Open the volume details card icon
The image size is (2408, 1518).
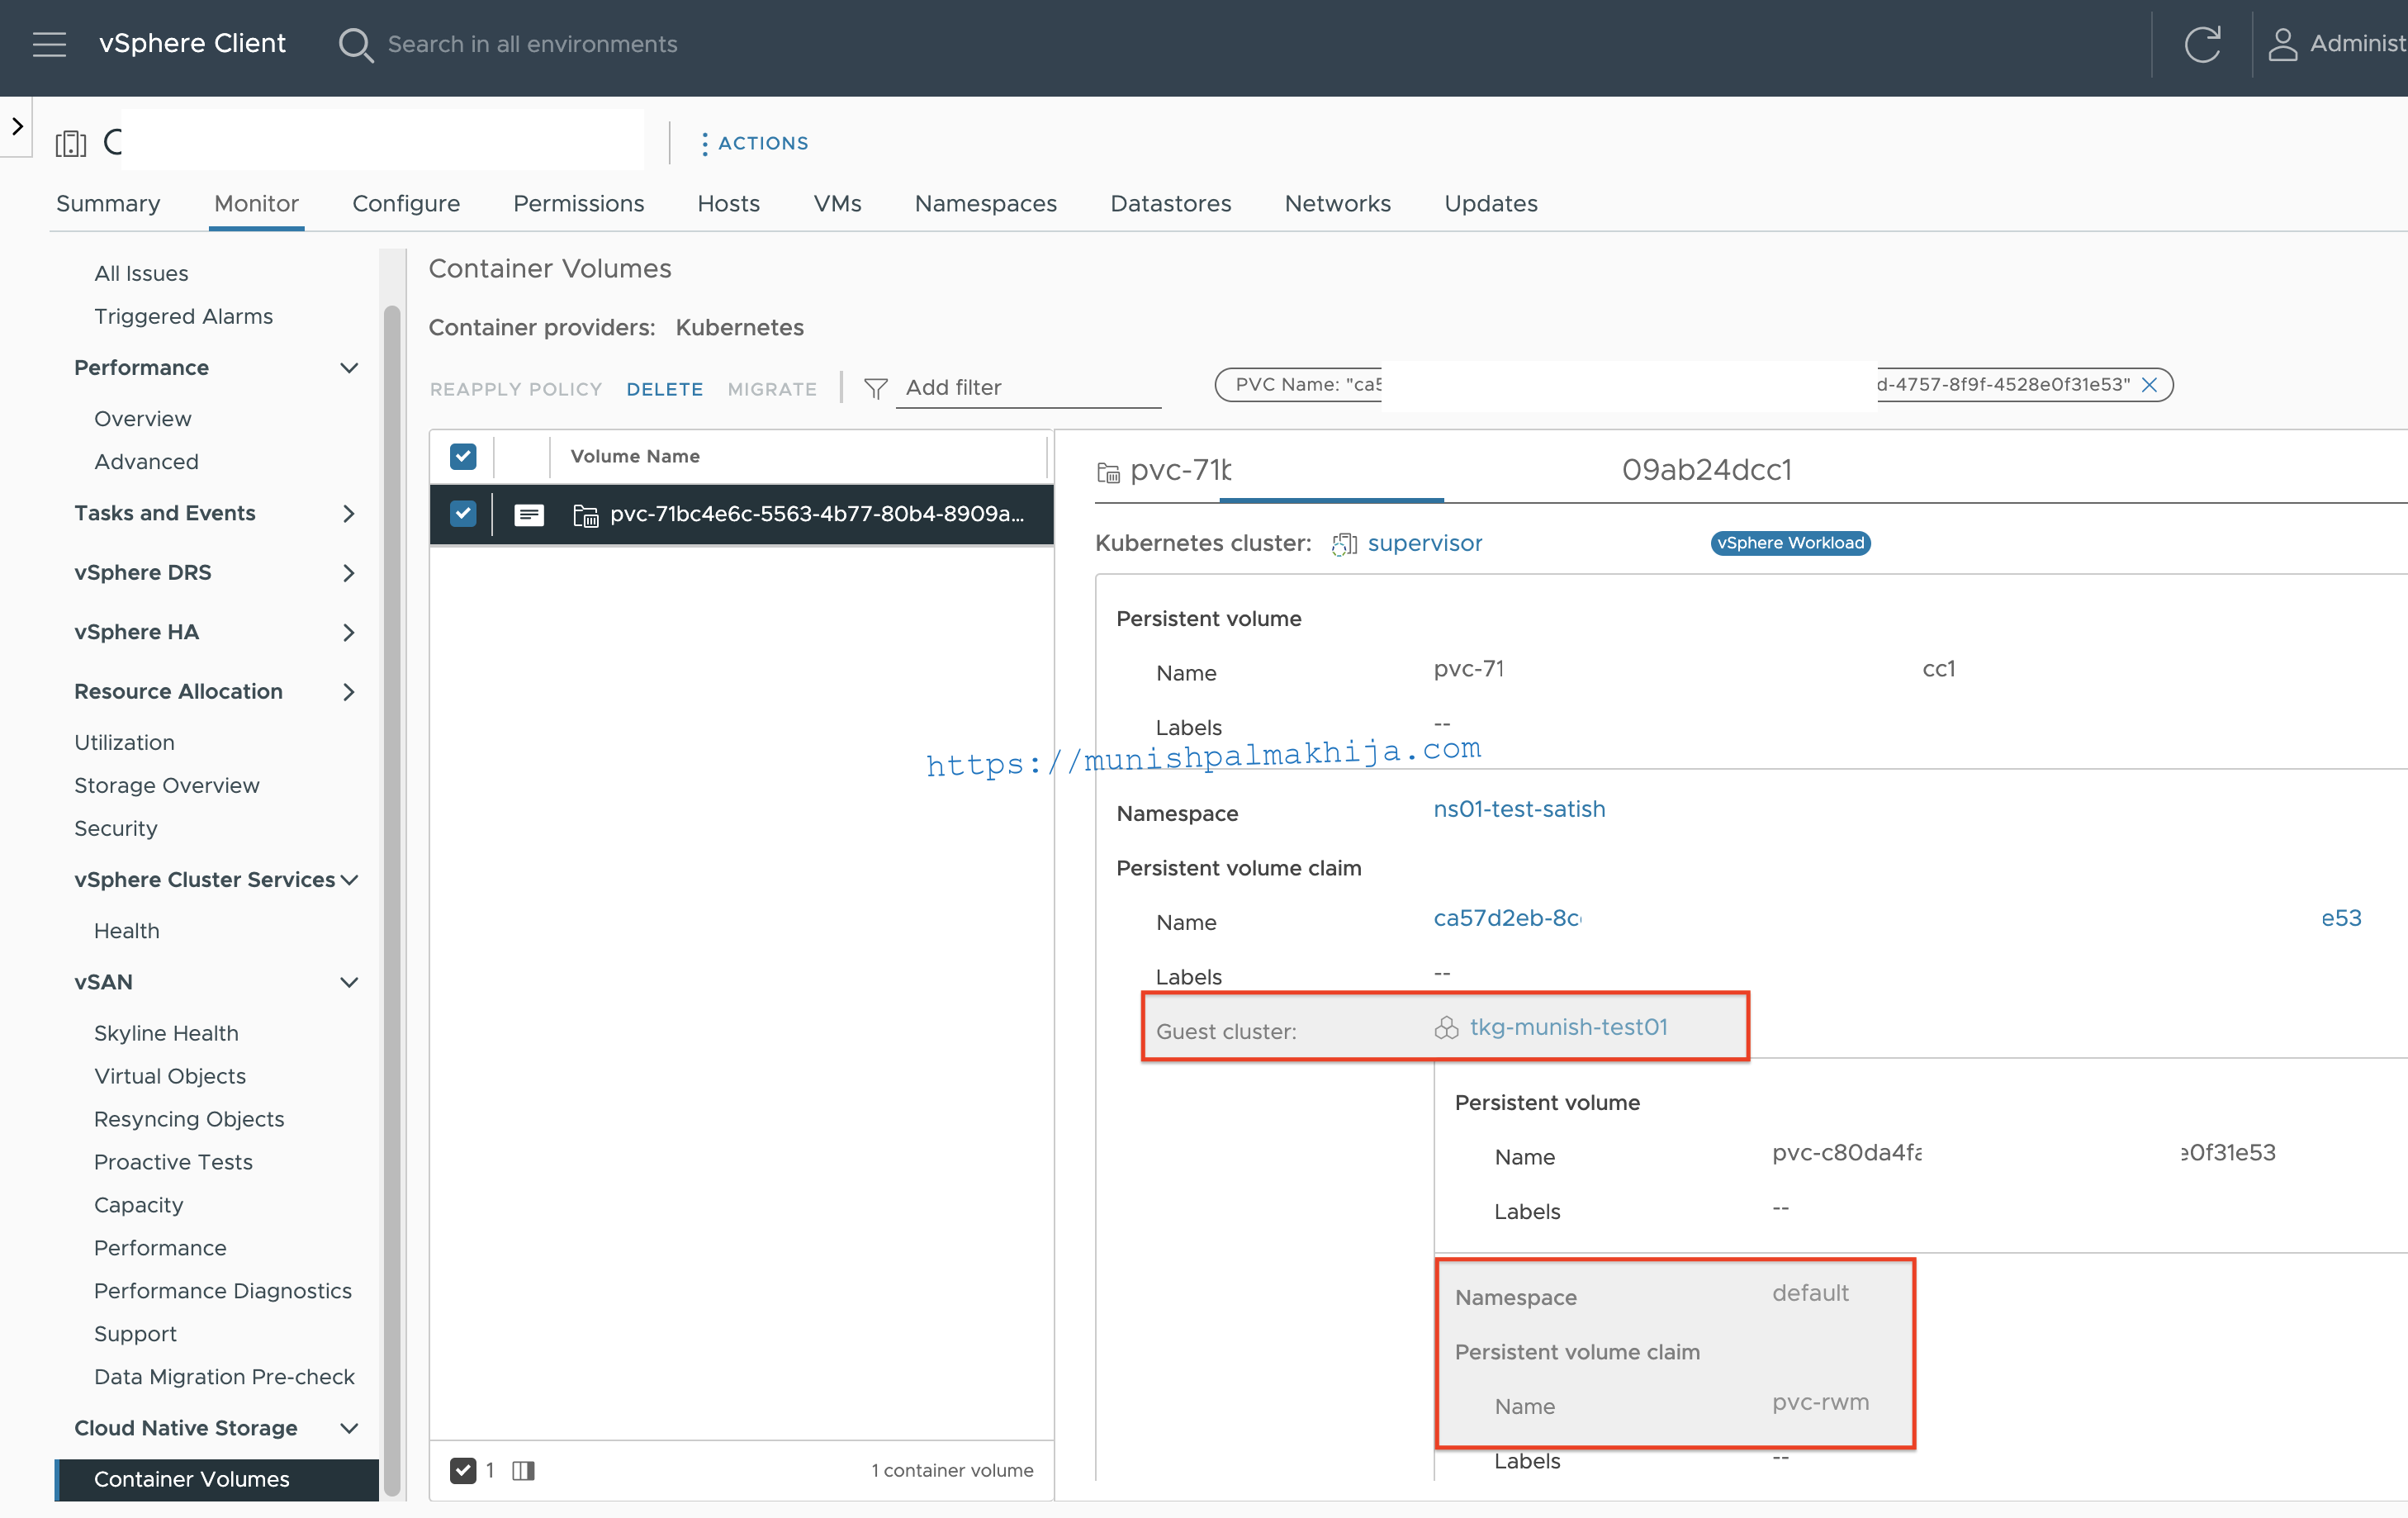click(529, 515)
